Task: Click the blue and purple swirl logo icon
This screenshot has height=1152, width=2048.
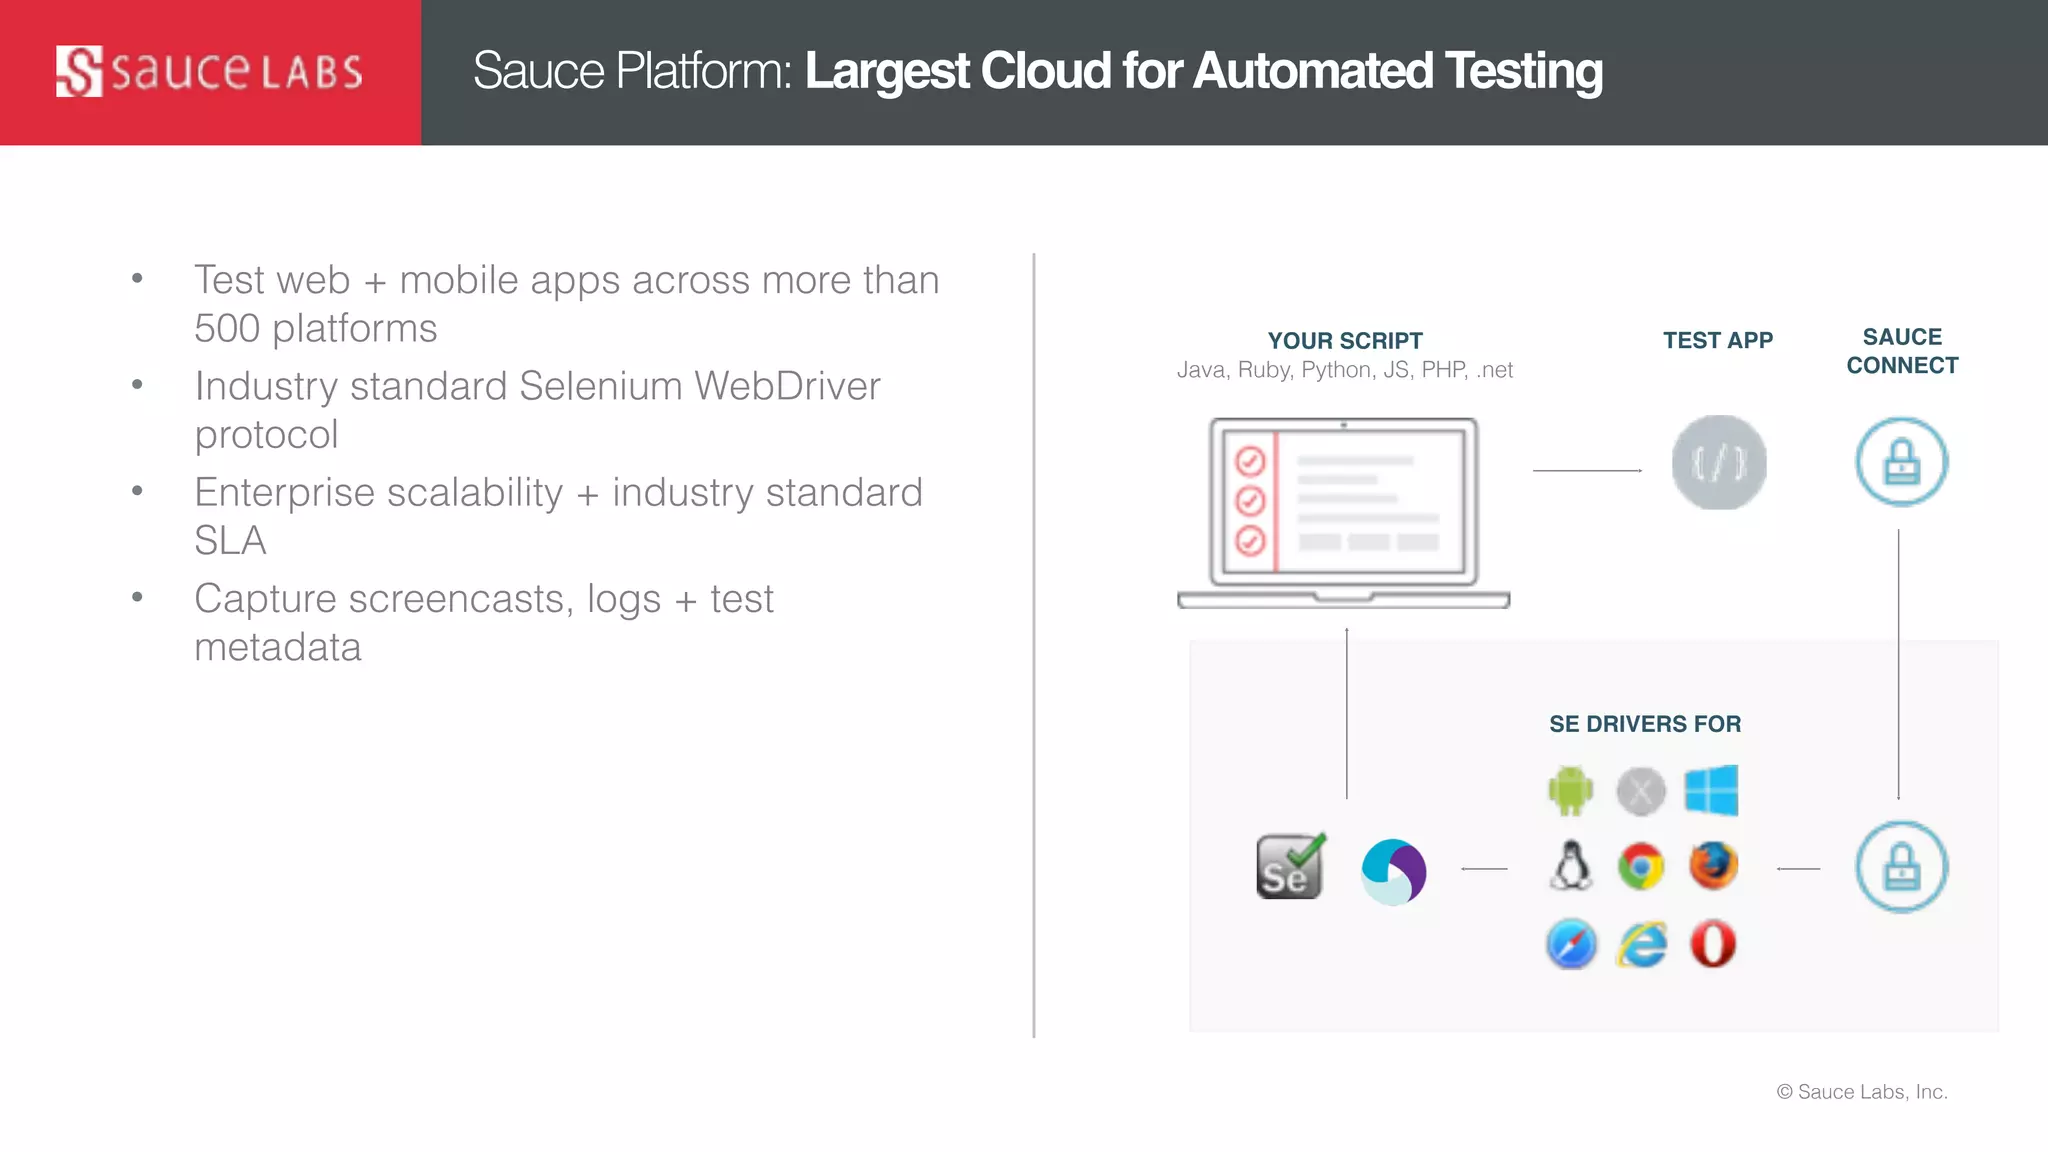Action: point(1393,872)
